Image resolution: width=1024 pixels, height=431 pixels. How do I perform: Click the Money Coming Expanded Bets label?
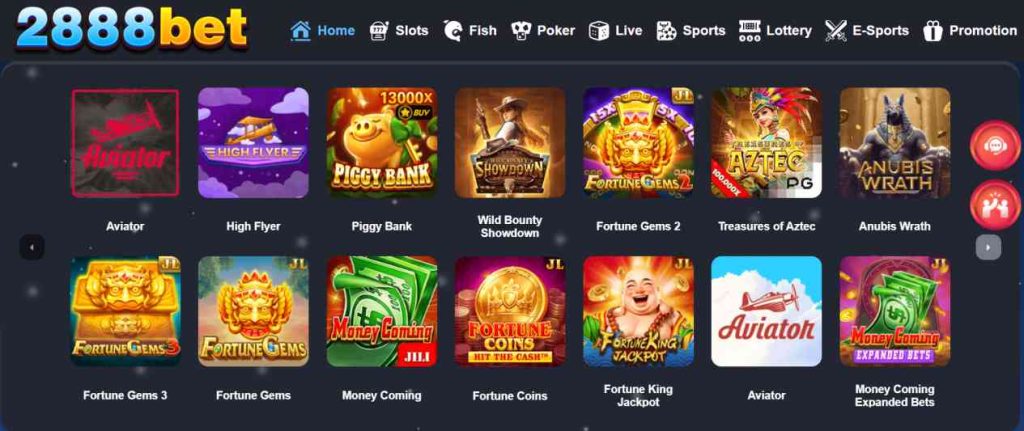click(x=895, y=396)
